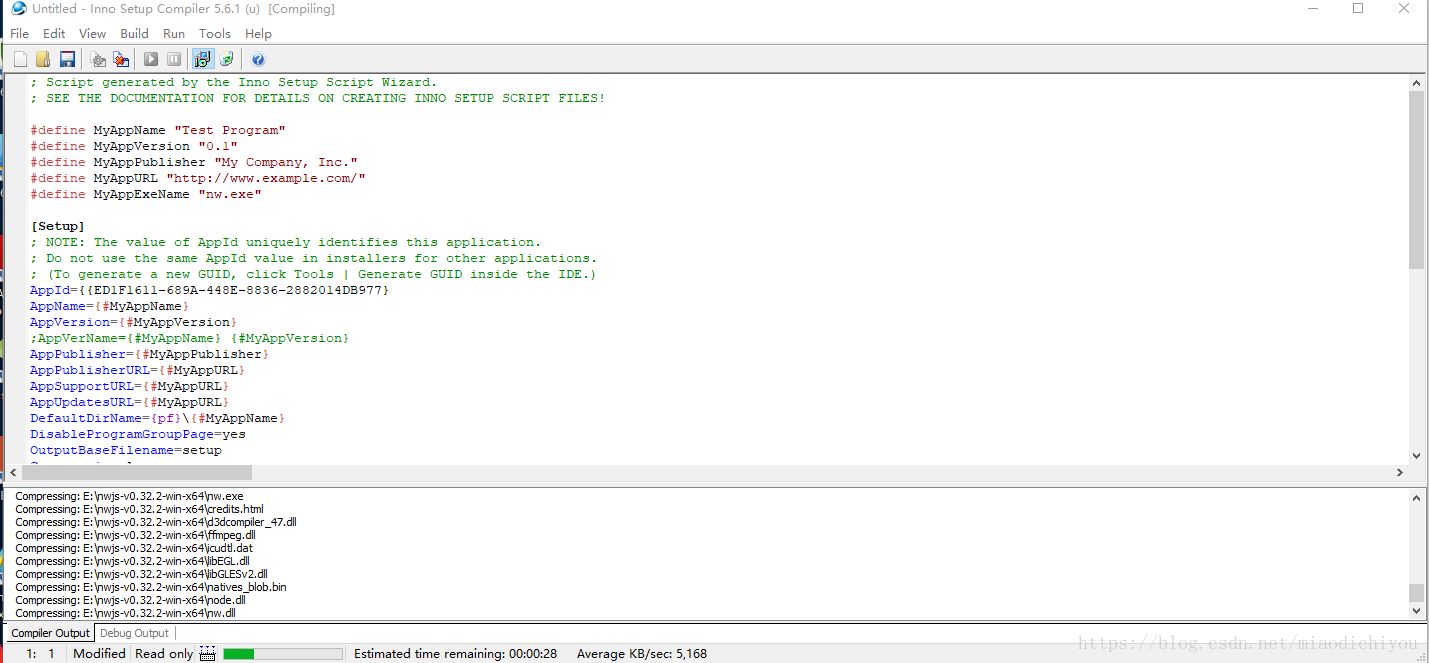Click the editor scroll-up arrow
The height and width of the screenshot is (663, 1429).
pyautogui.click(x=1416, y=81)
